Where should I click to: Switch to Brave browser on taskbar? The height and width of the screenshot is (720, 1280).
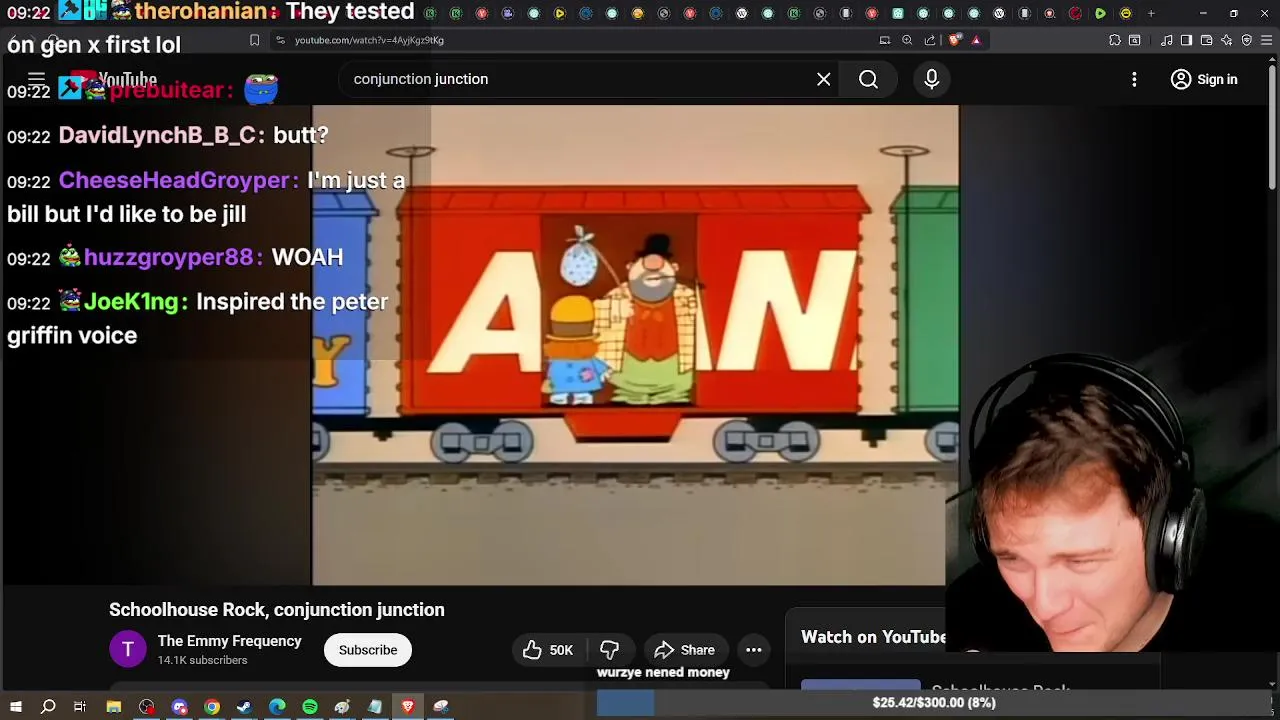(x=408, y=707)
